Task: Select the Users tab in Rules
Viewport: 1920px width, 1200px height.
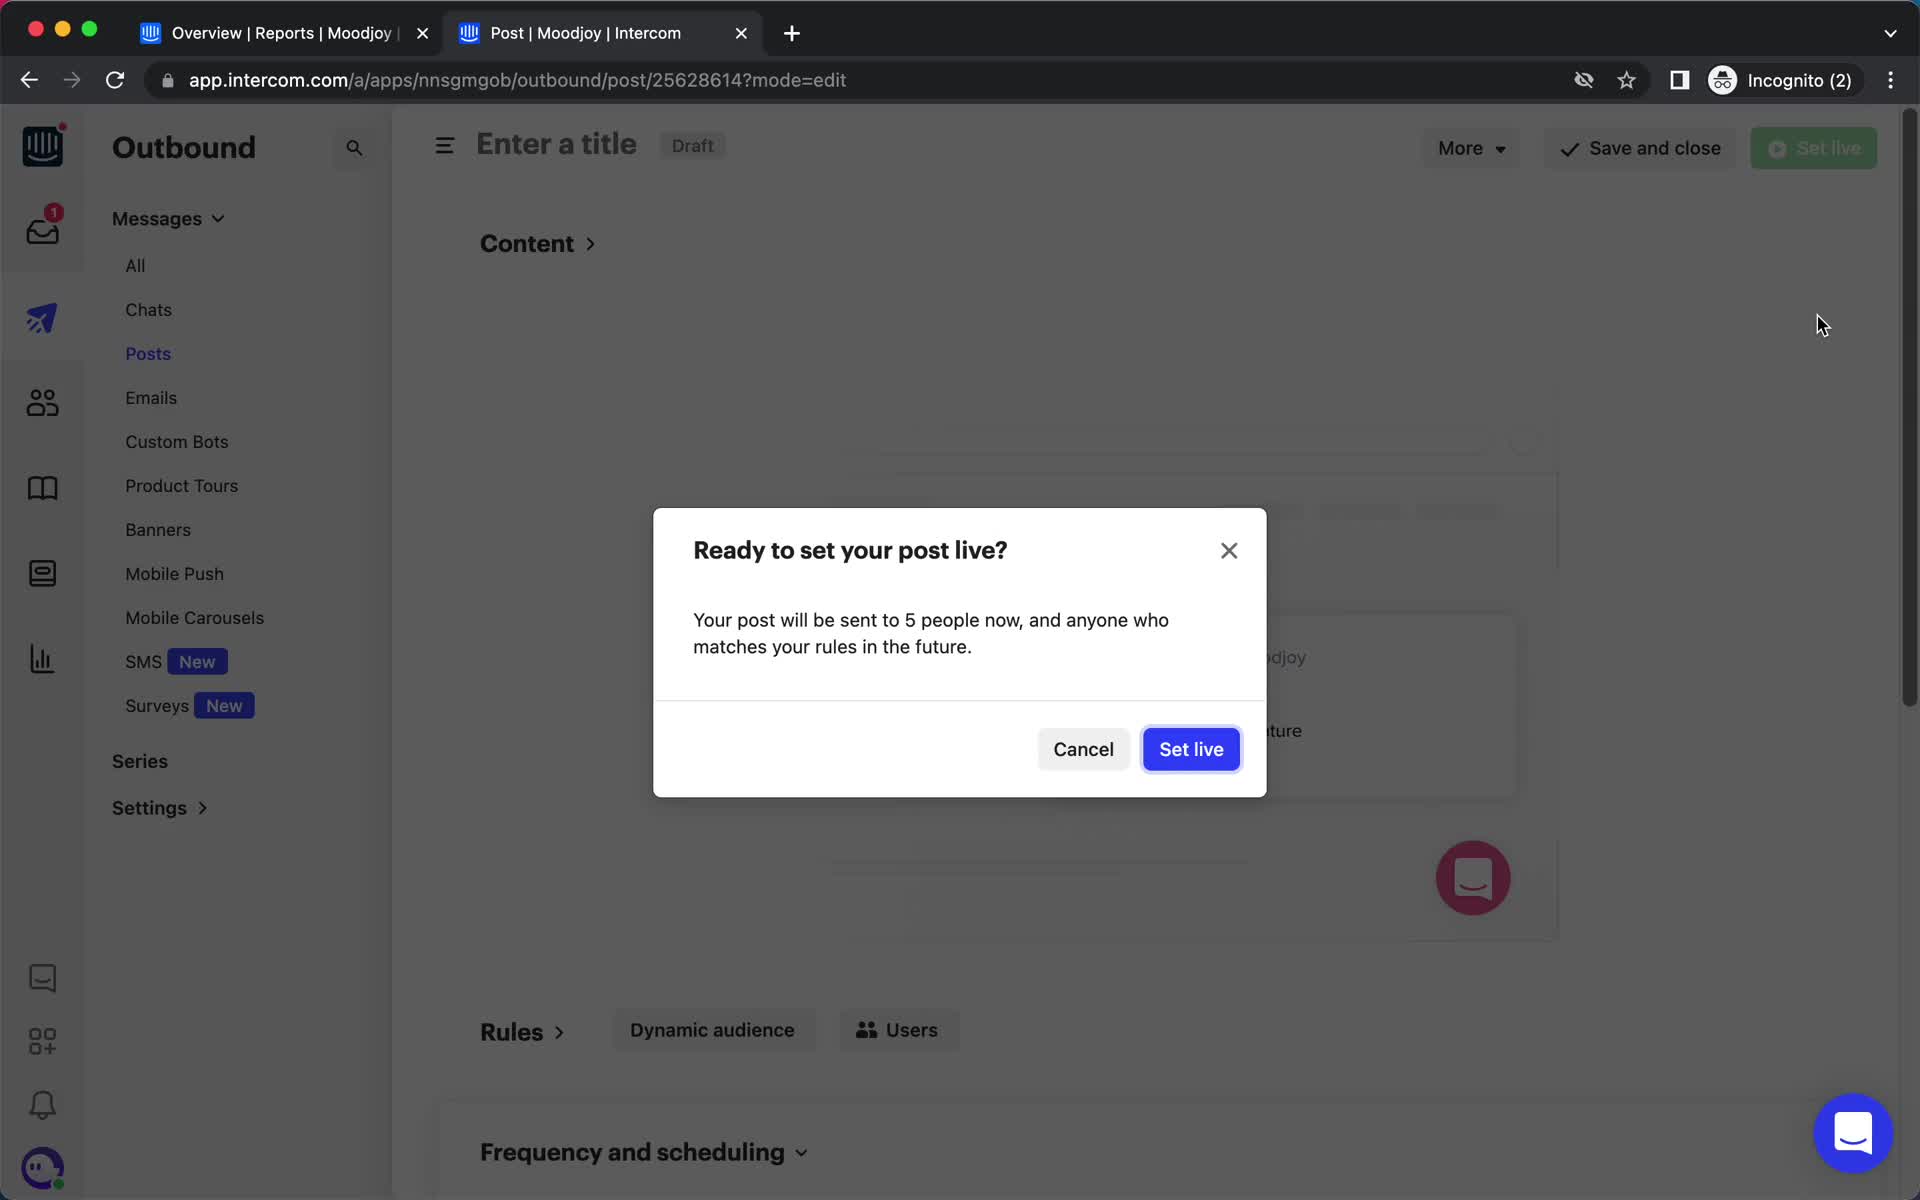Action: (897, 1030)
